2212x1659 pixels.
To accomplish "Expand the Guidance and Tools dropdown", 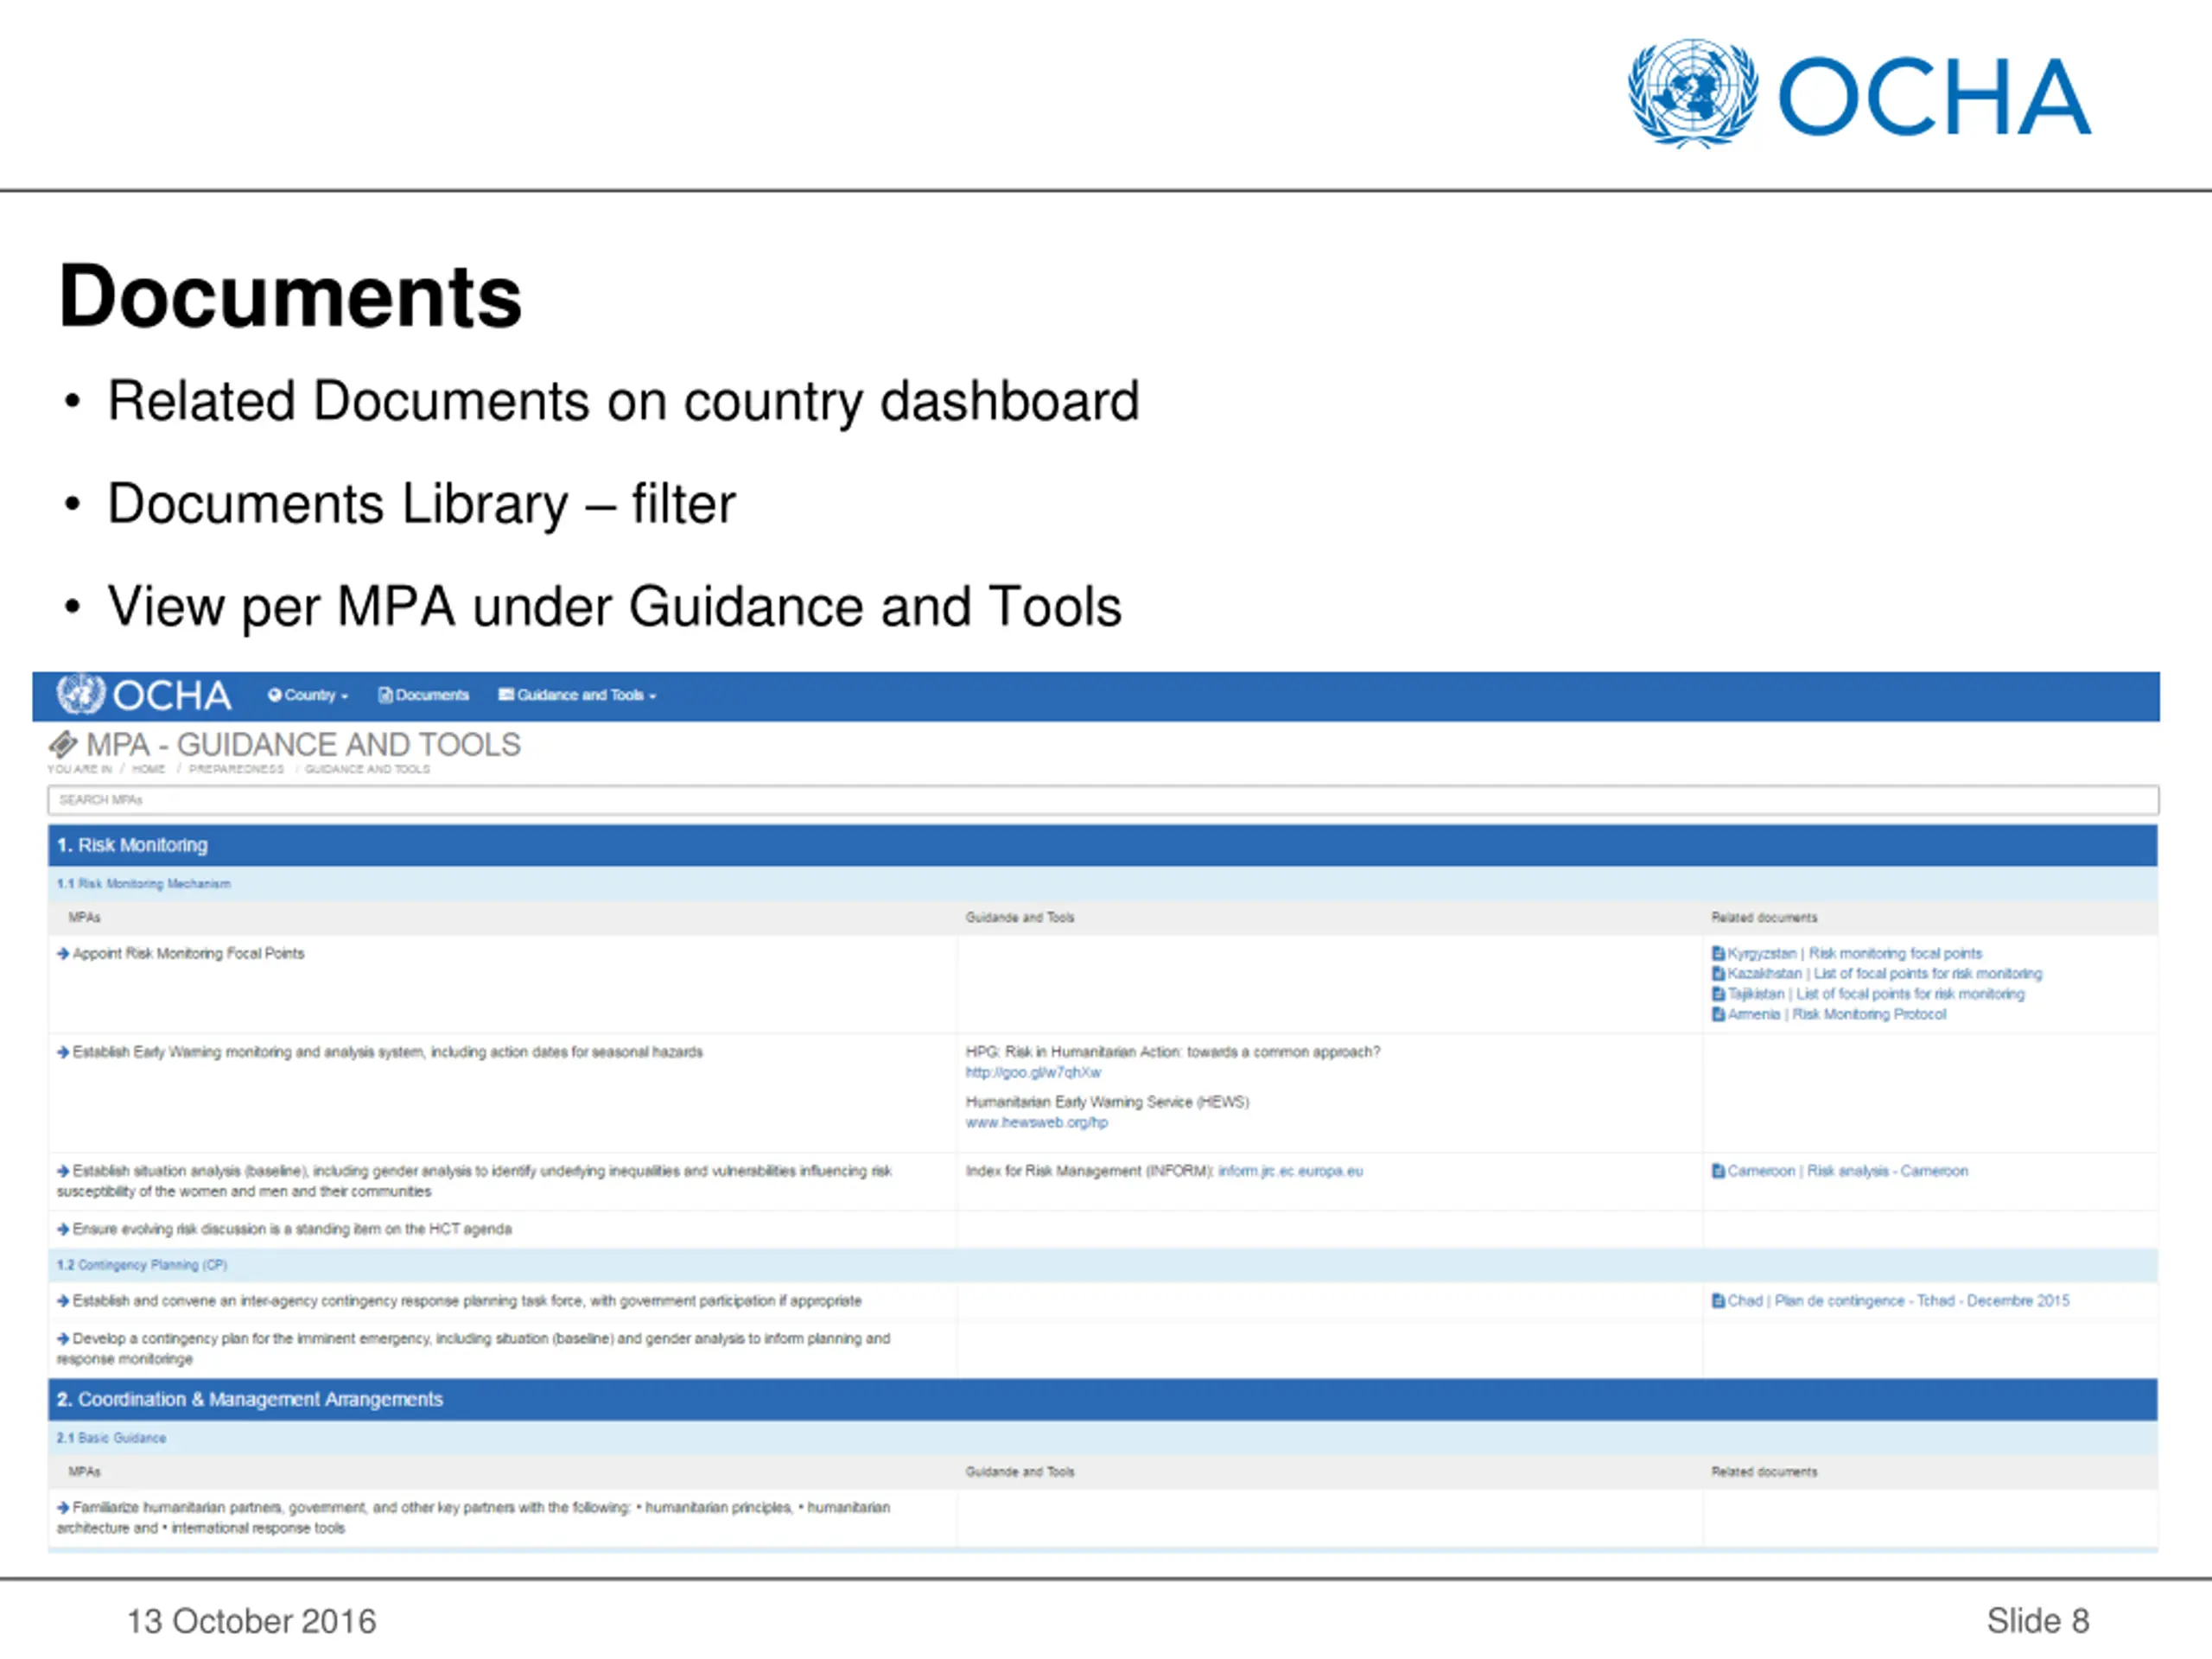I will click(577, 695).
